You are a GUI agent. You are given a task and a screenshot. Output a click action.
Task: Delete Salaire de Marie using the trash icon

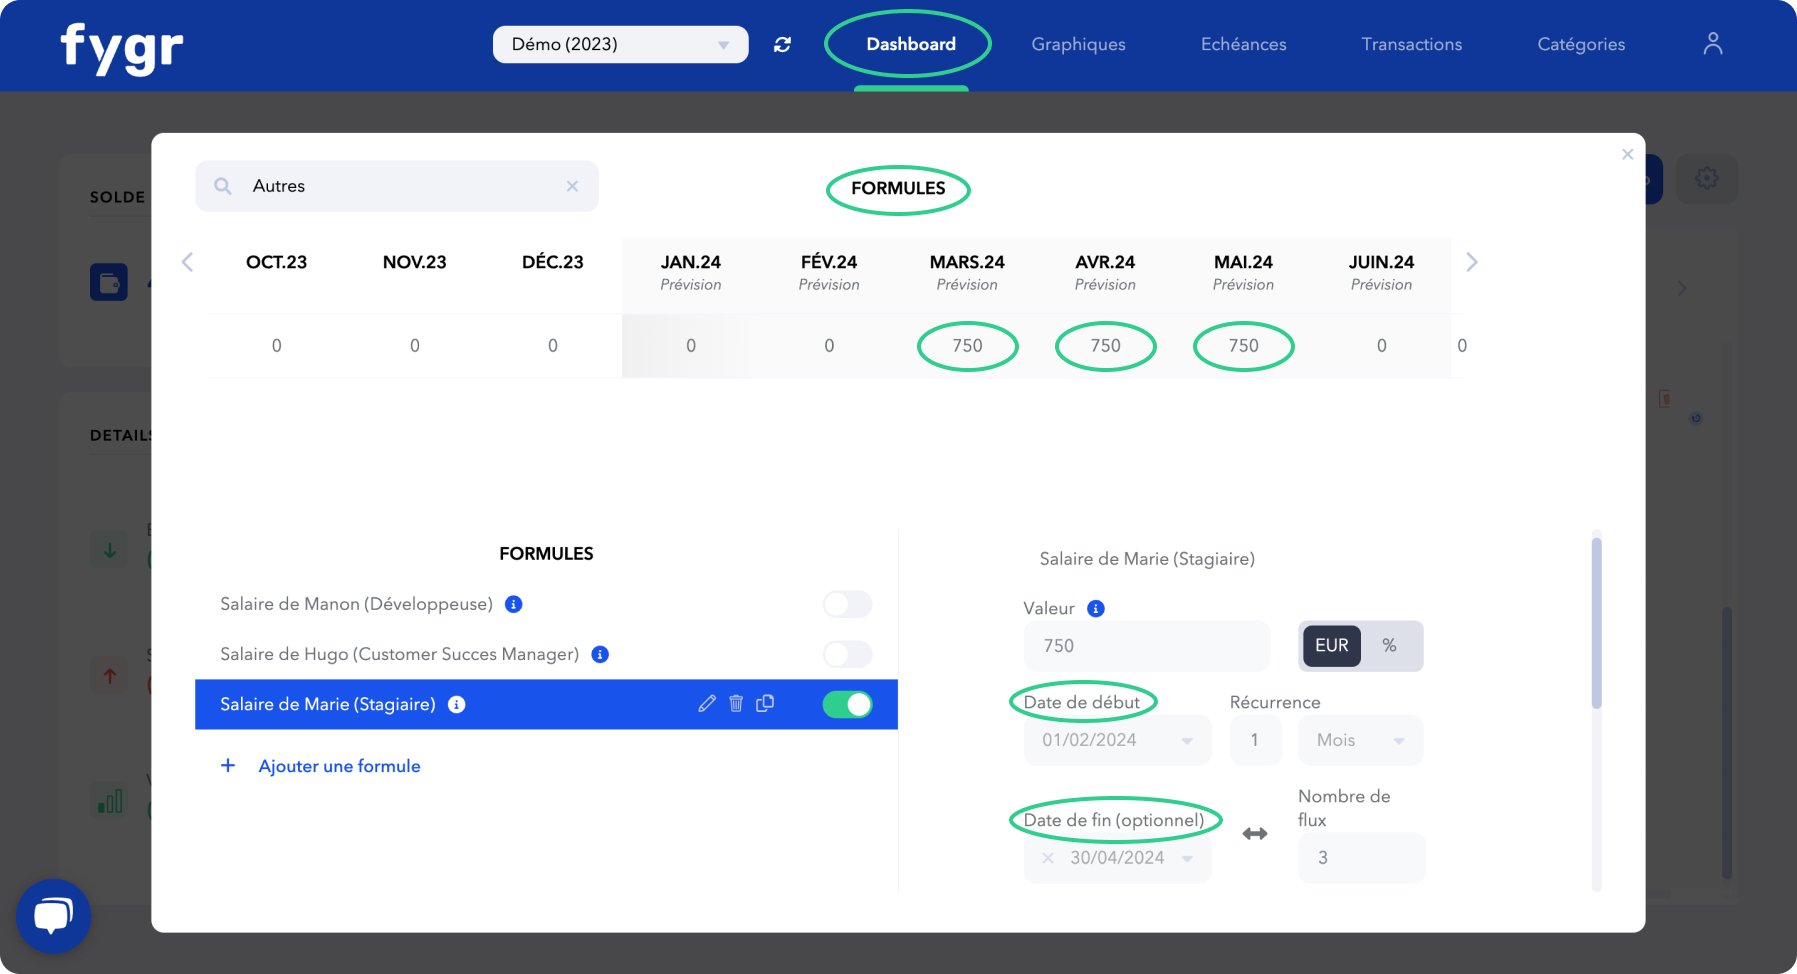[x=736, y=704]
